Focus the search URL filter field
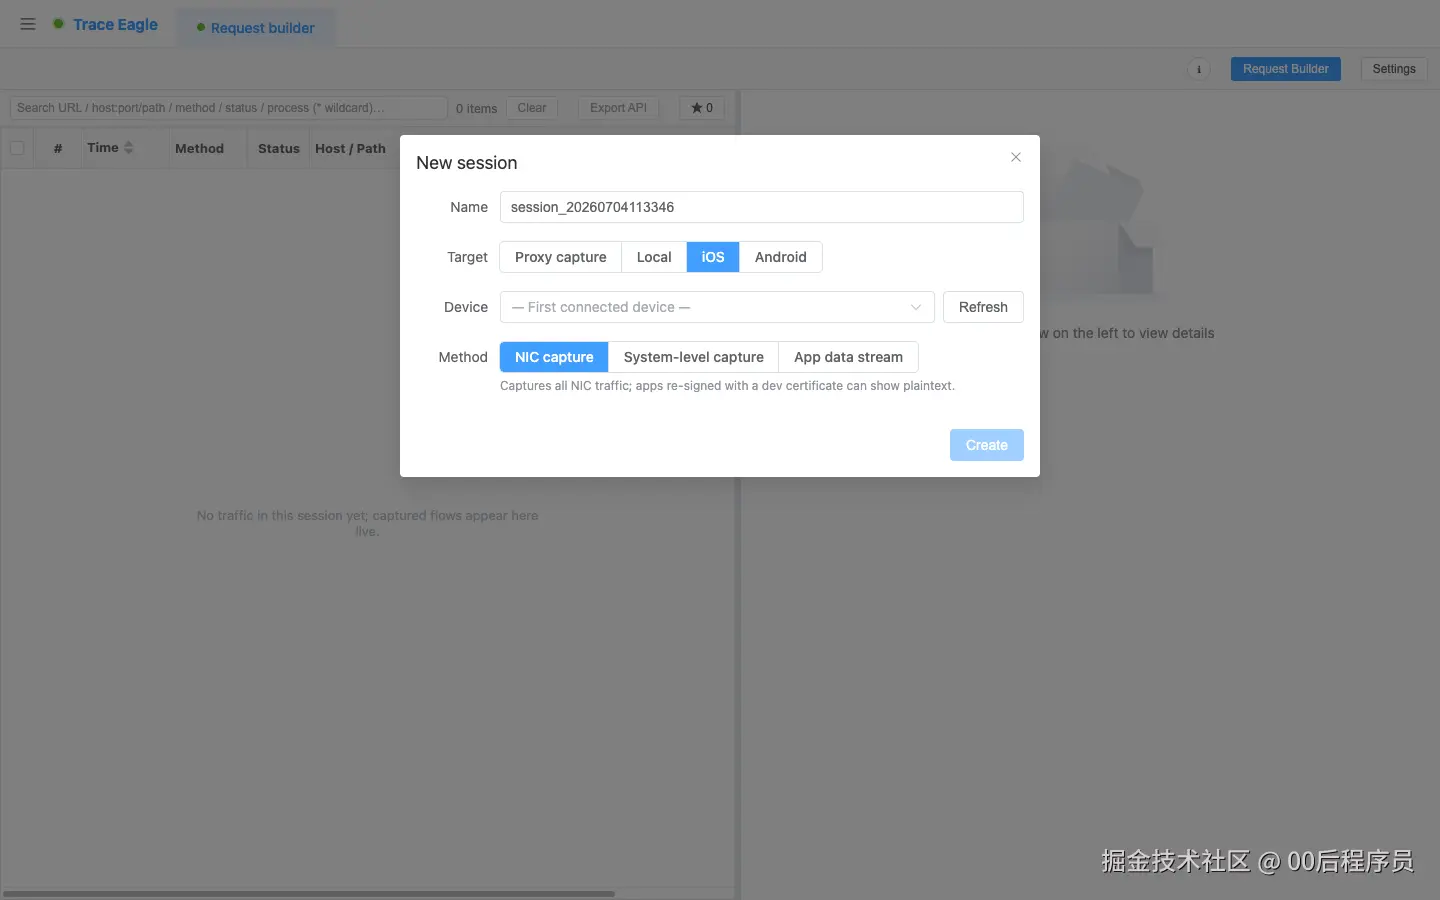The image size is (1440, 900). [228, 108]
